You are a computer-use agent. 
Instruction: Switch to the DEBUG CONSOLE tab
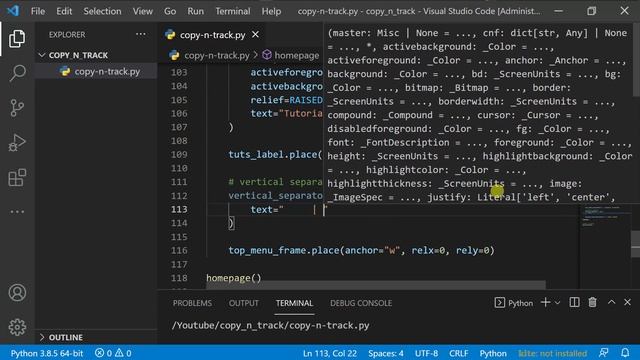point(361,303)
